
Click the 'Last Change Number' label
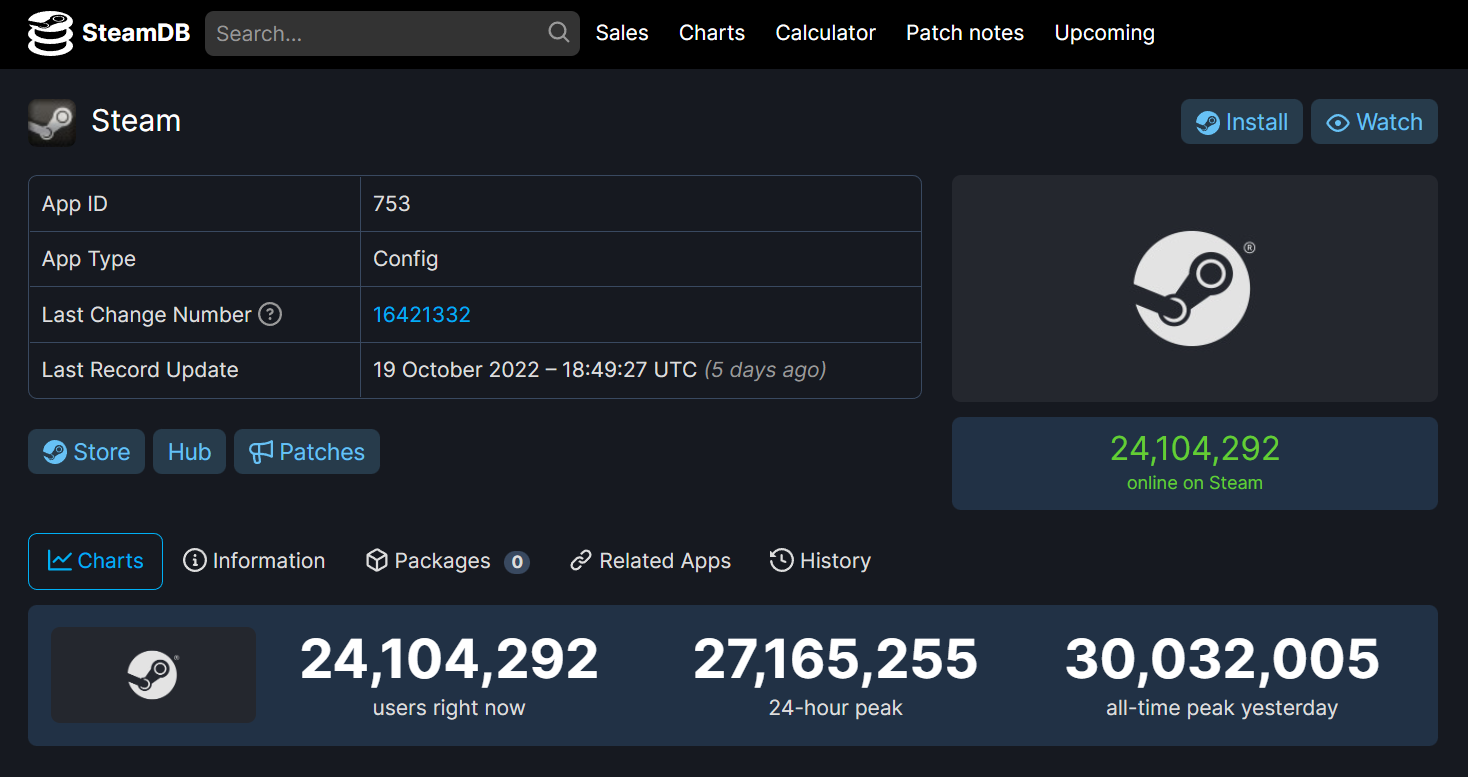147,314
